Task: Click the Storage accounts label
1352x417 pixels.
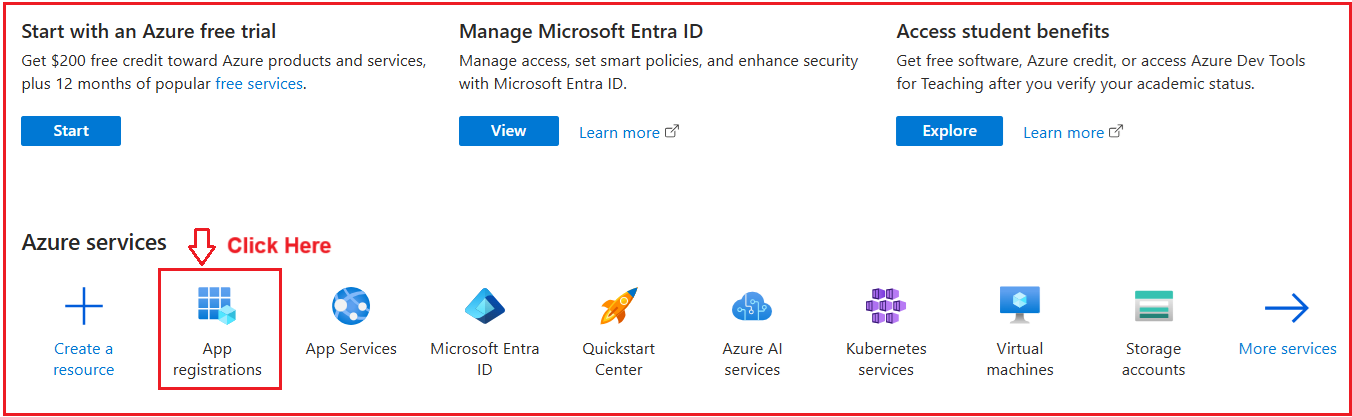Action: click(x=1153, y=359)
